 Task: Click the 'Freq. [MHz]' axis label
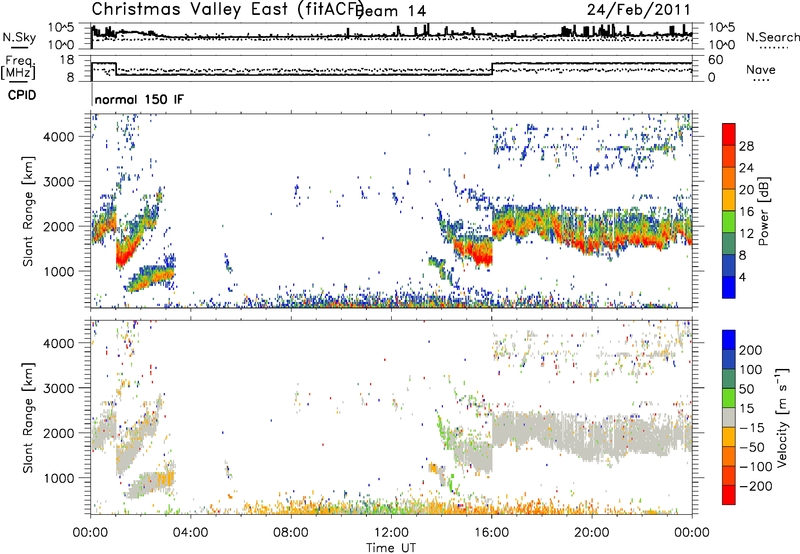[x=19, y=68]
